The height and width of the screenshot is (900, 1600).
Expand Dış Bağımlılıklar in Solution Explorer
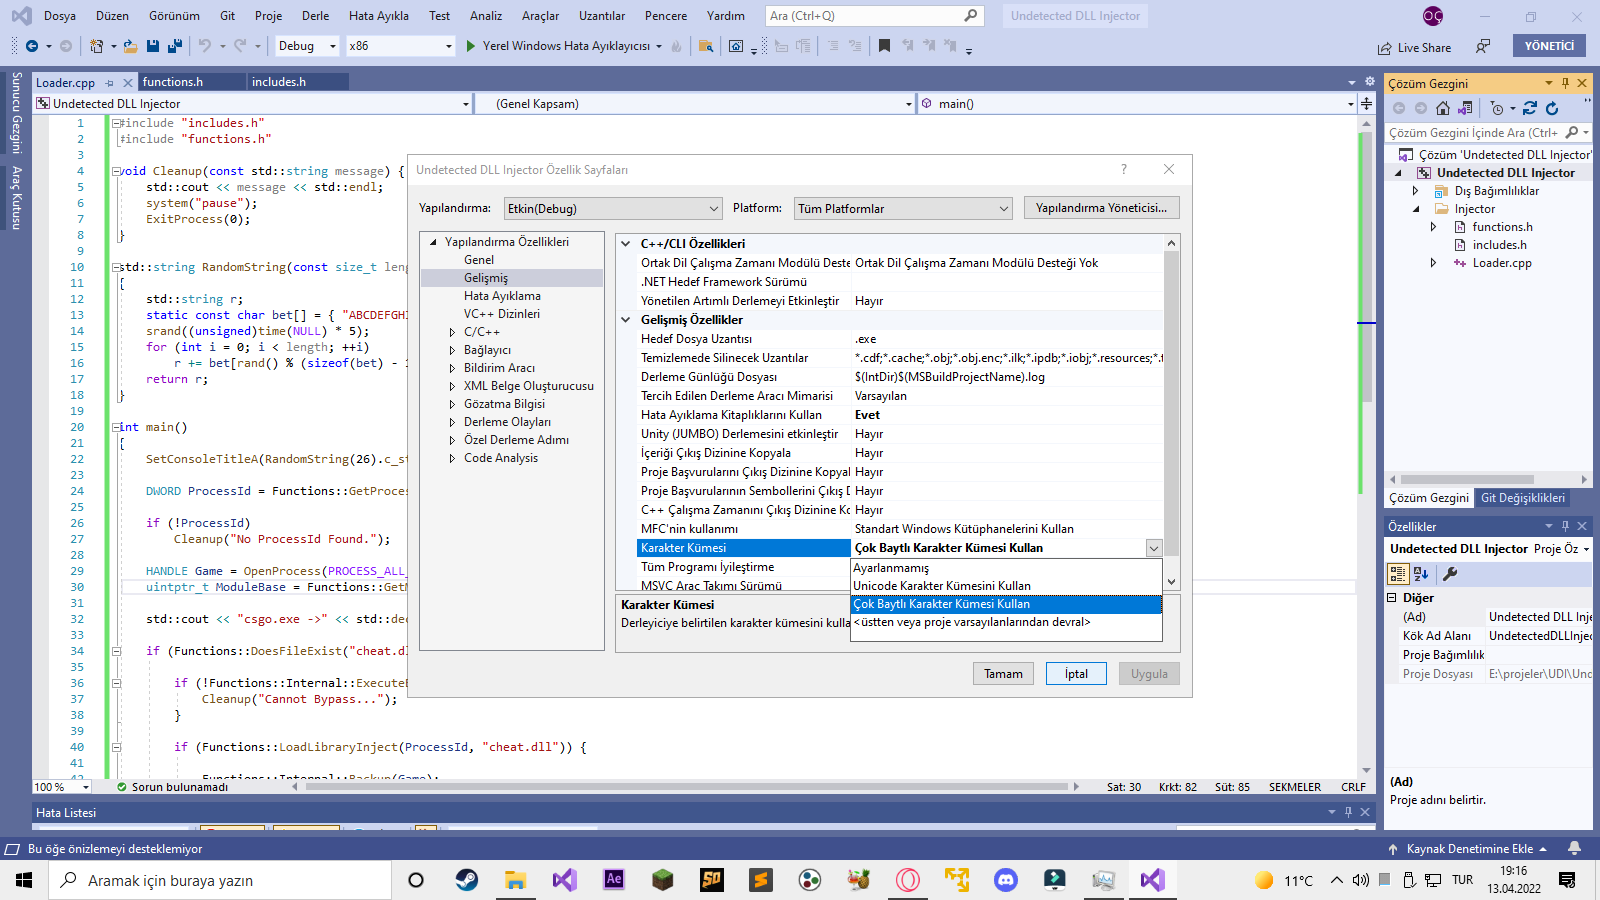click(x=1416, y=191)
